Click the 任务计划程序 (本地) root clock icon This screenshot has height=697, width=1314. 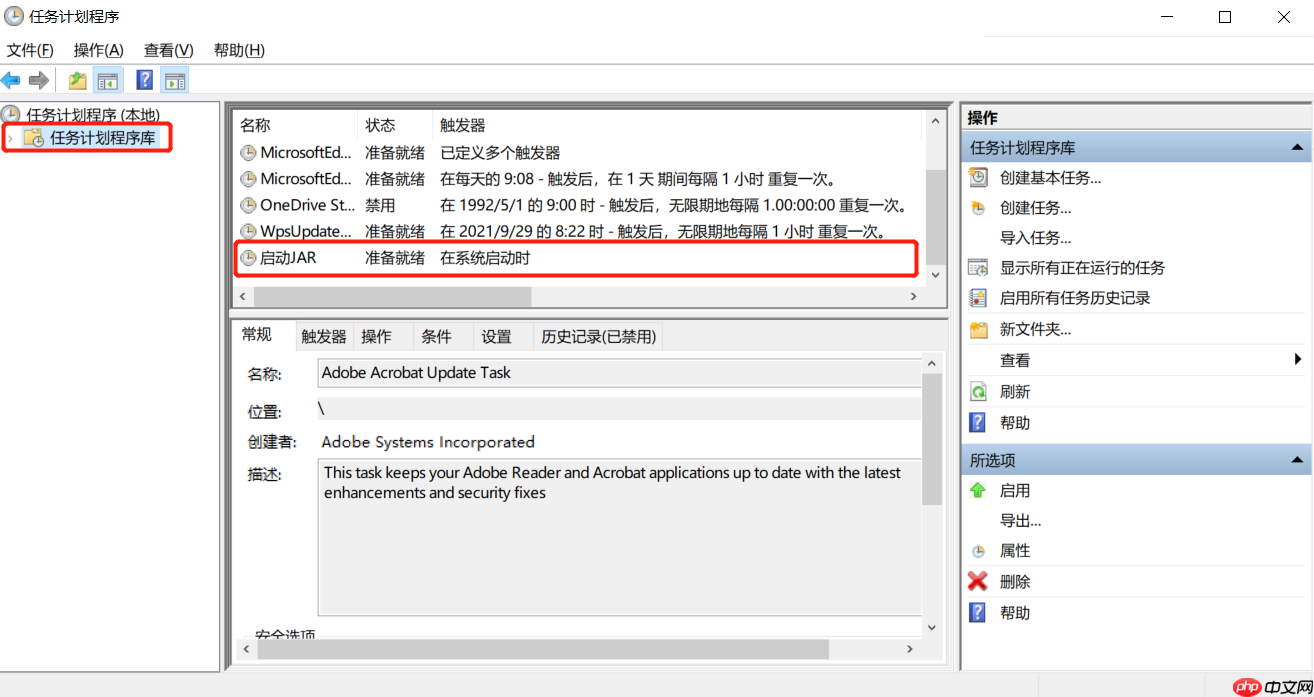click(x=11, y=115)
